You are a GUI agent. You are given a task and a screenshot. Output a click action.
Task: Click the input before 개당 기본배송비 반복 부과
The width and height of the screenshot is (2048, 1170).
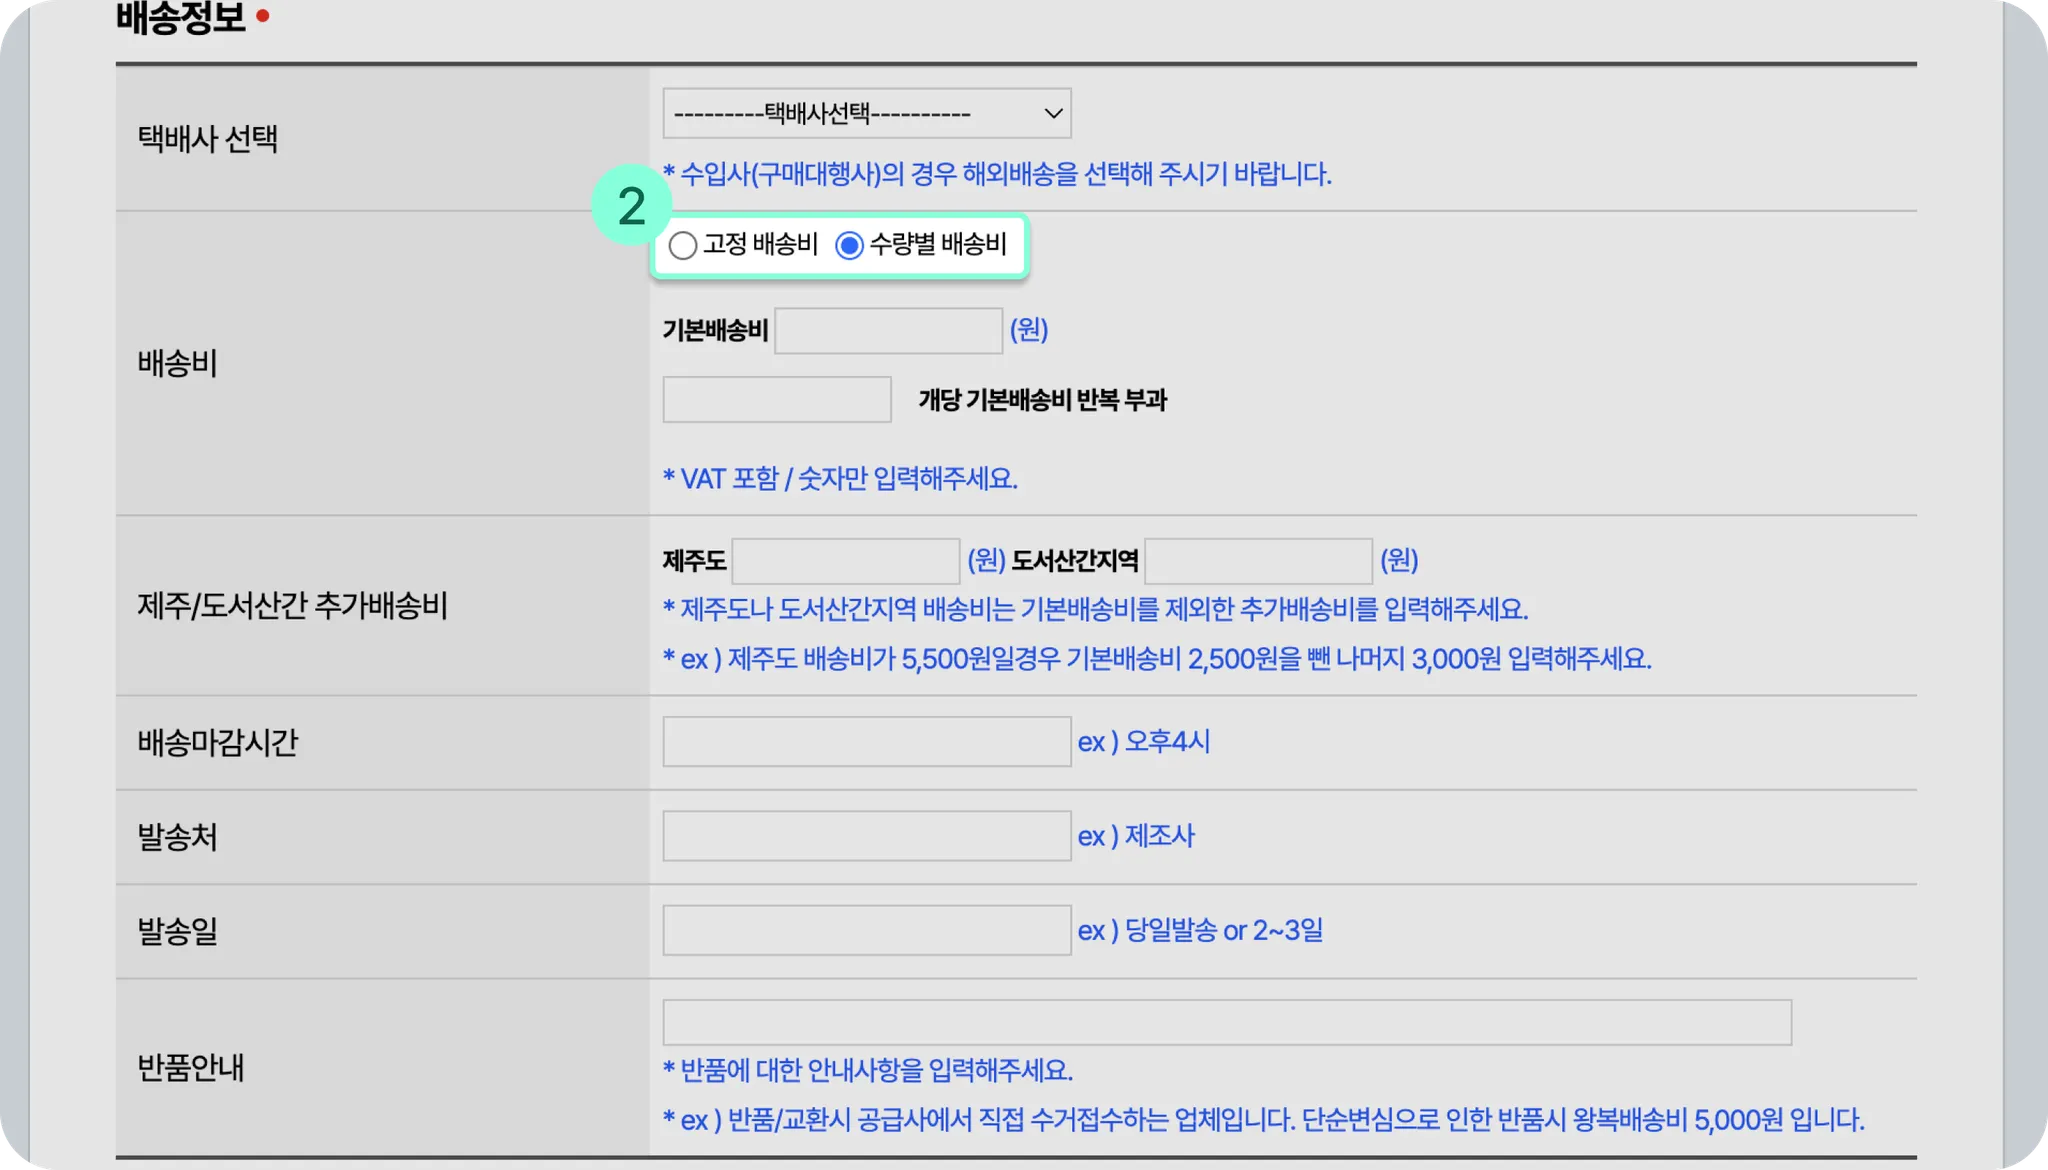click(x=776, y=400)
